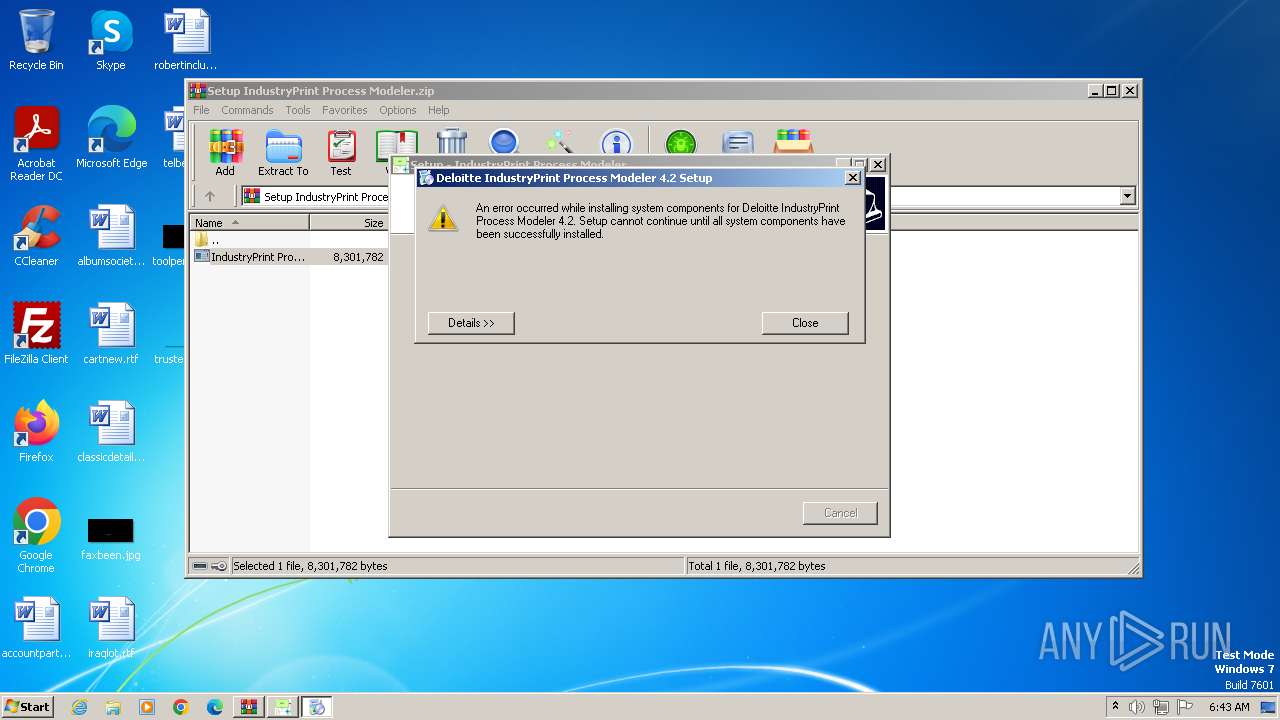The height and width of the screenshot is (720, 1280).
Task: Open Firefox desktop shortcut
Action: pyautogui.click(x=36, y=432)
